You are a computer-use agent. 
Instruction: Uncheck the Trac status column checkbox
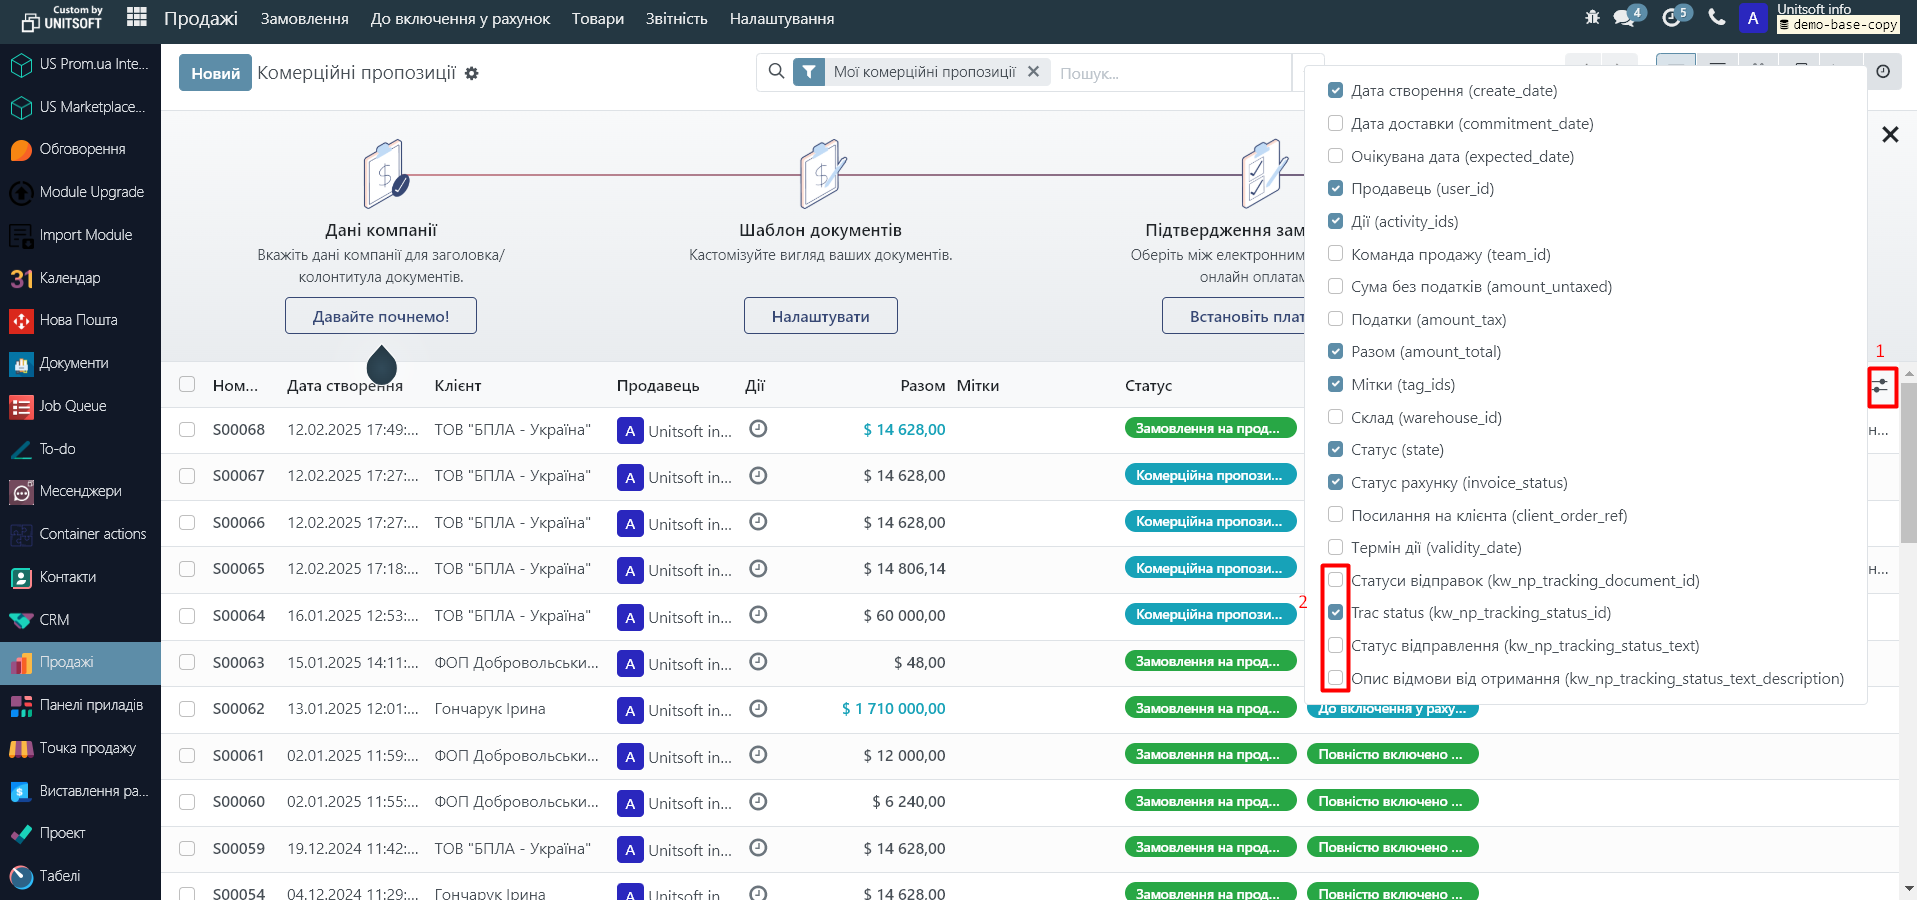pos(1335,613)
